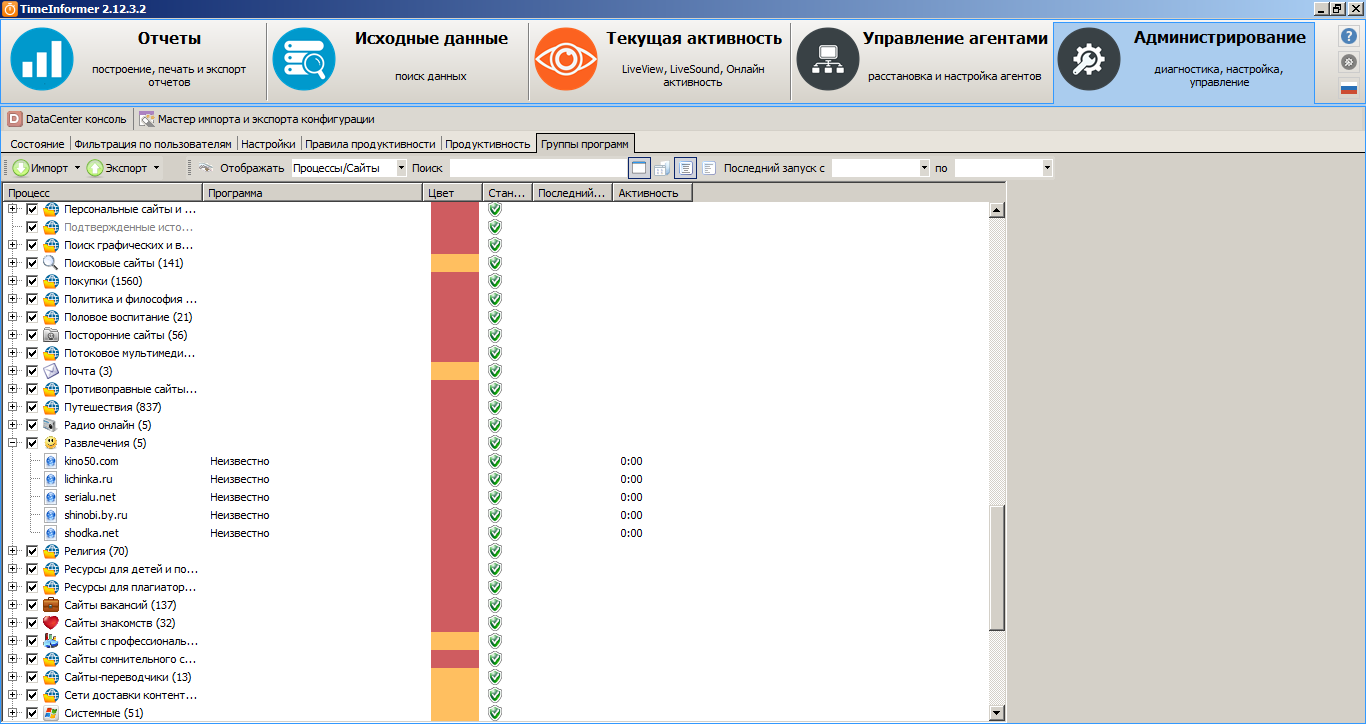This screenshot has width=1366, height=724.
Task: Uncheck the Сайты вакансий checkbox
Action: tap(32, 605)
